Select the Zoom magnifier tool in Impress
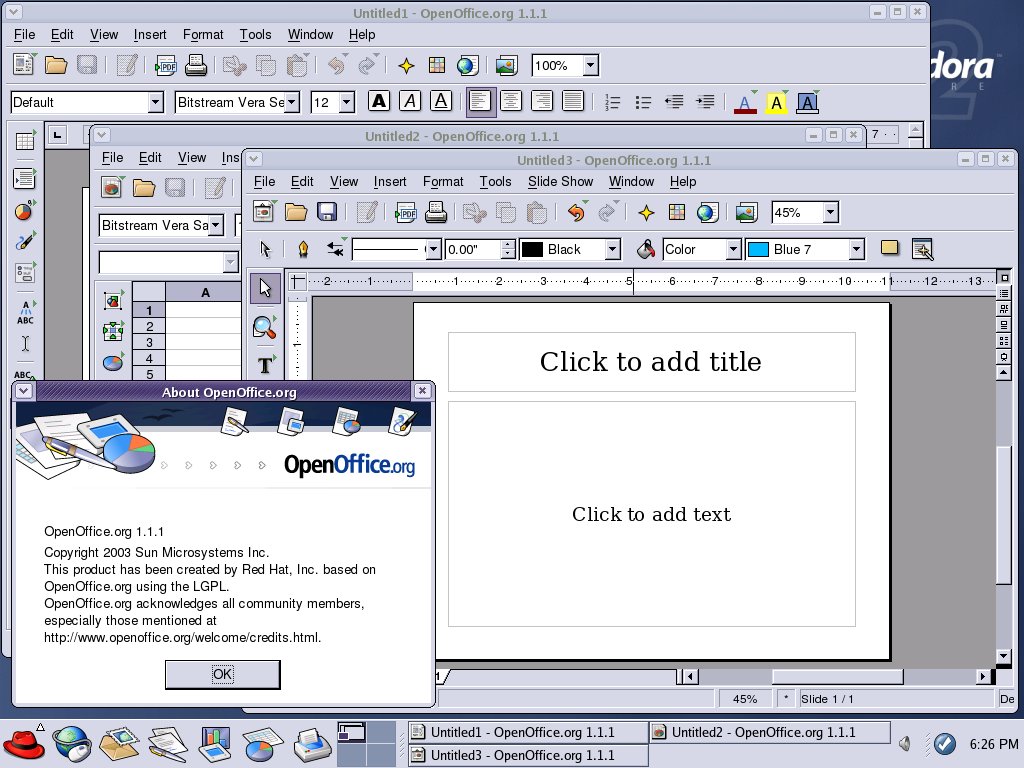Image resolution: width=1024 pixels, height=768 pixels. 264,326
